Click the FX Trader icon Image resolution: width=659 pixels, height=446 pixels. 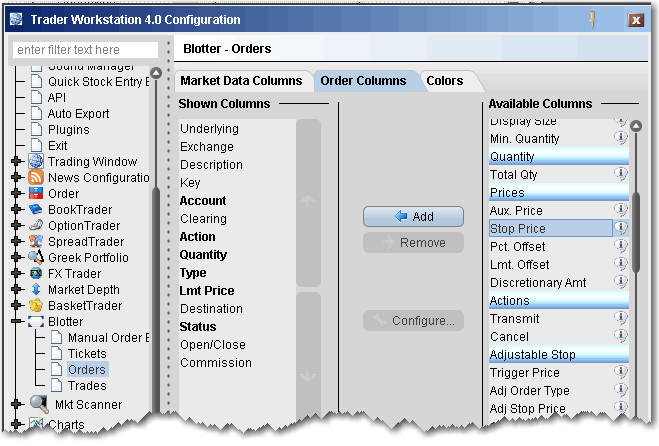tap(36, 273)
